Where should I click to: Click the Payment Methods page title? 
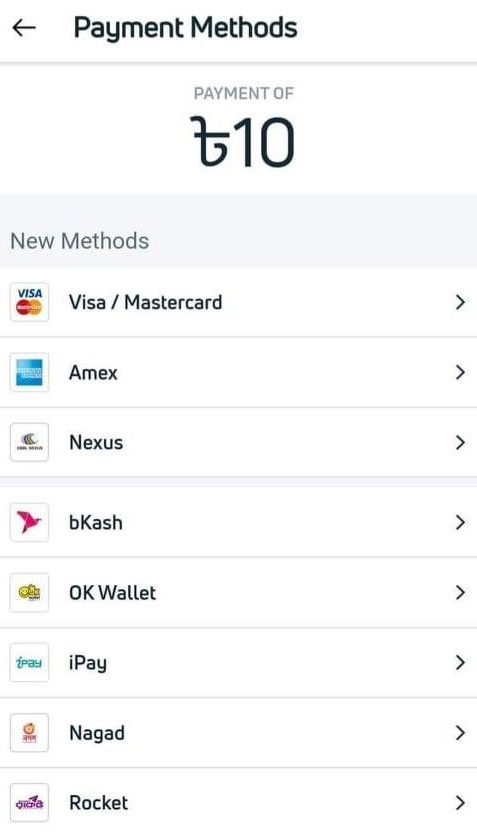pyautogui.click(x=185, y=28)
